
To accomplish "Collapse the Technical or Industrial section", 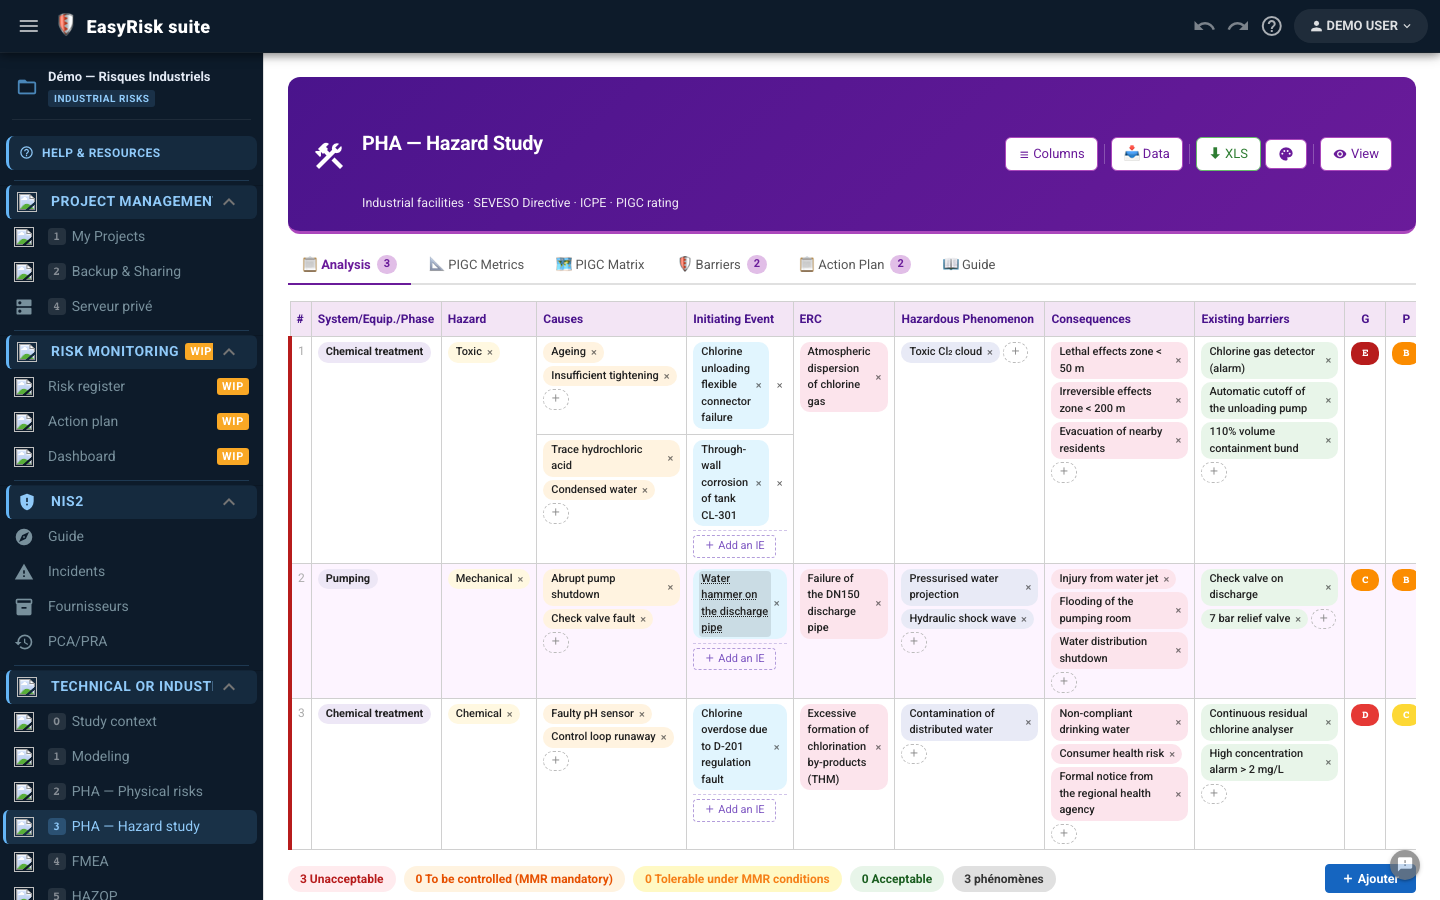I will (x=229, y=687).
